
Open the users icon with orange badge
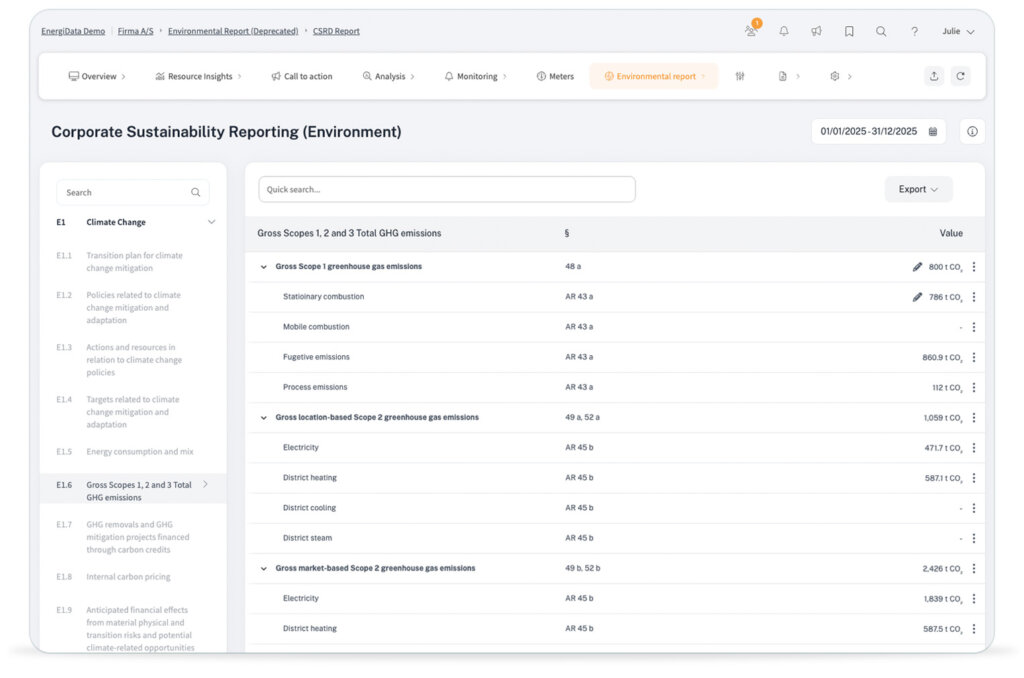[x=752, y=30]
